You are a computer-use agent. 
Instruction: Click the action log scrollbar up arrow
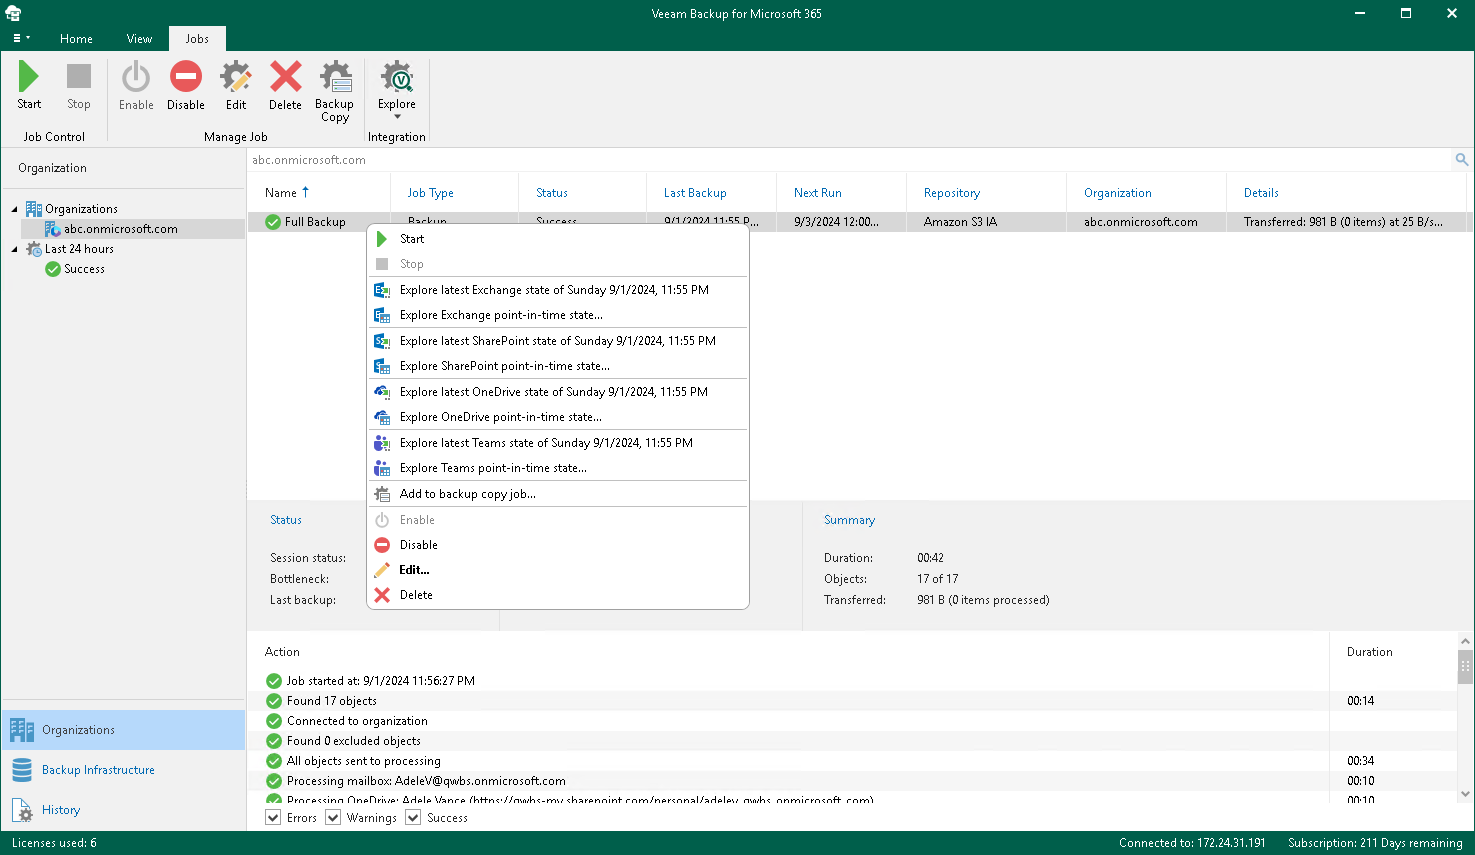[1465, 641]
